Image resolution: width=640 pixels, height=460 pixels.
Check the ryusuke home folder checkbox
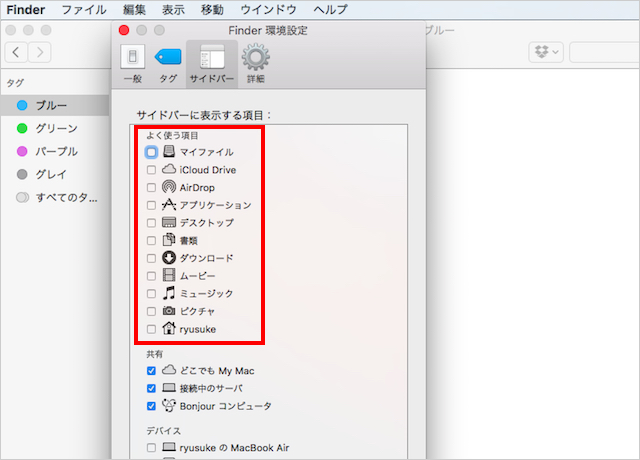[x=151, y=329]
